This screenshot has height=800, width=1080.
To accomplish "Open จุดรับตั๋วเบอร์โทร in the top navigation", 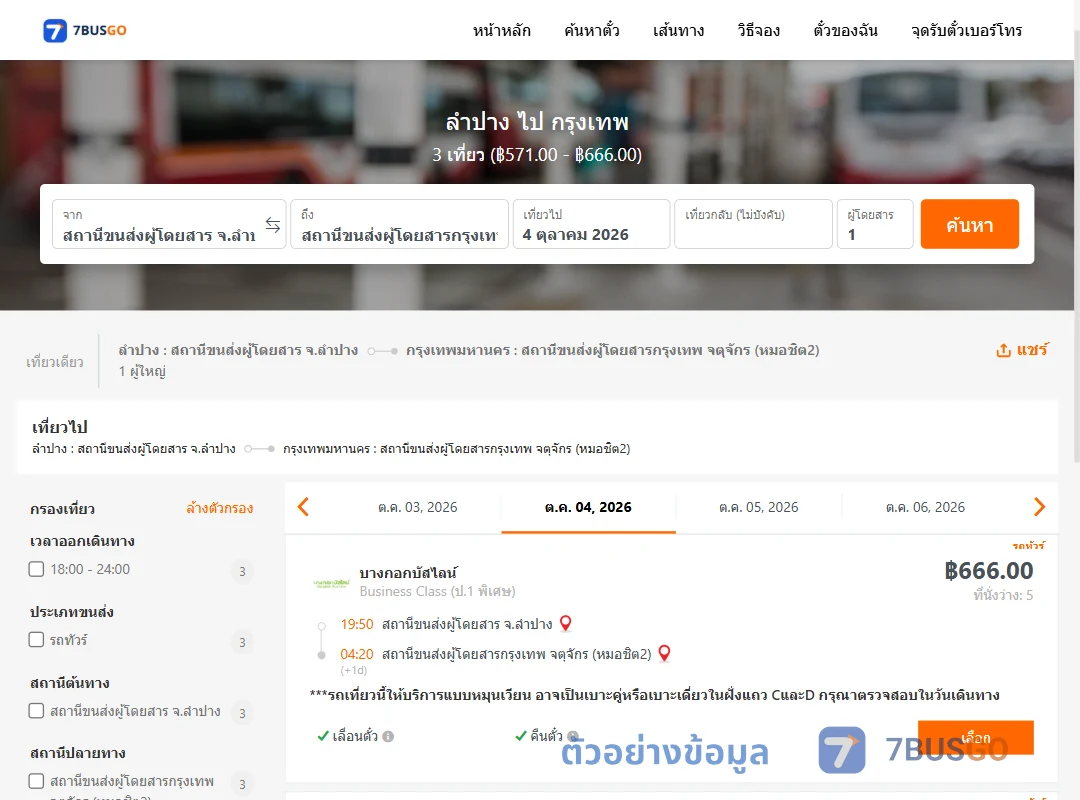I will click(x=966, y=30).
